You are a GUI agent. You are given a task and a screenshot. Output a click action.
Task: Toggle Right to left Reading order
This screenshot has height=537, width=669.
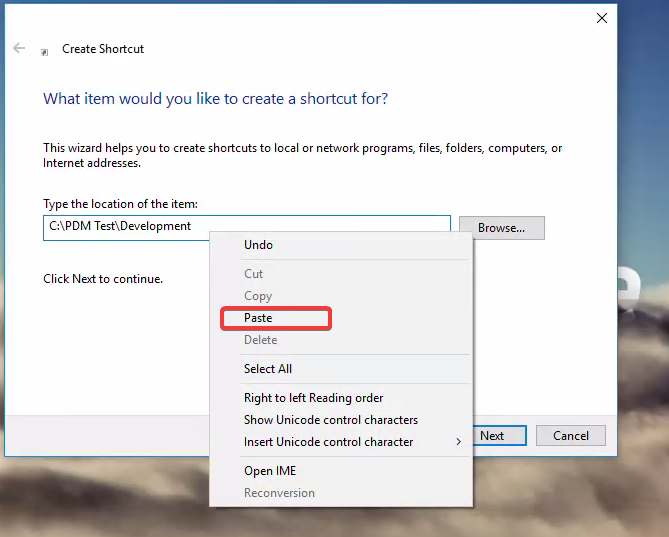click(341, 398)
